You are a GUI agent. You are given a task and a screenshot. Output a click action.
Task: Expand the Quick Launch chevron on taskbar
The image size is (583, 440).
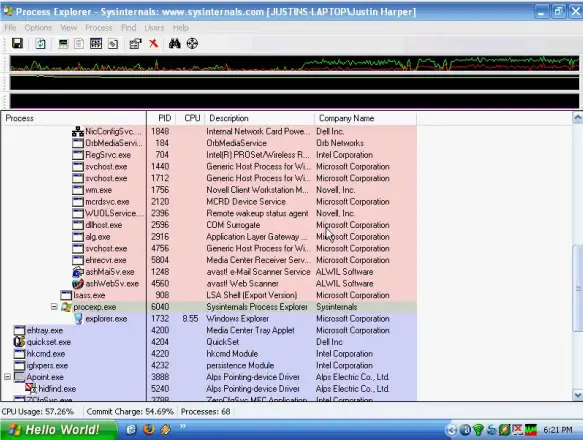pos(183,426)
